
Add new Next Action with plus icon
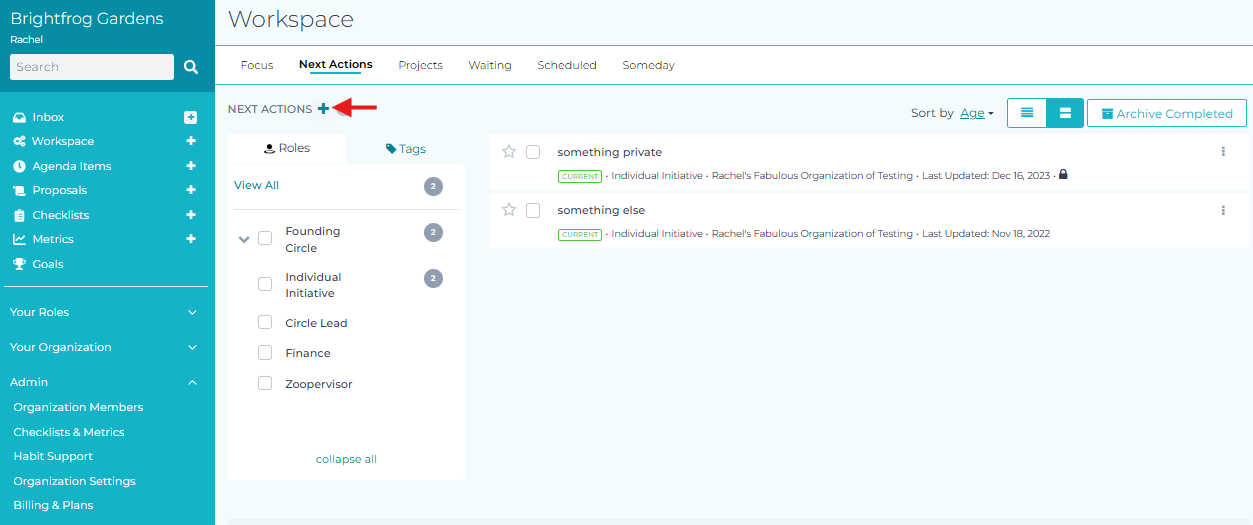(323, 109)
